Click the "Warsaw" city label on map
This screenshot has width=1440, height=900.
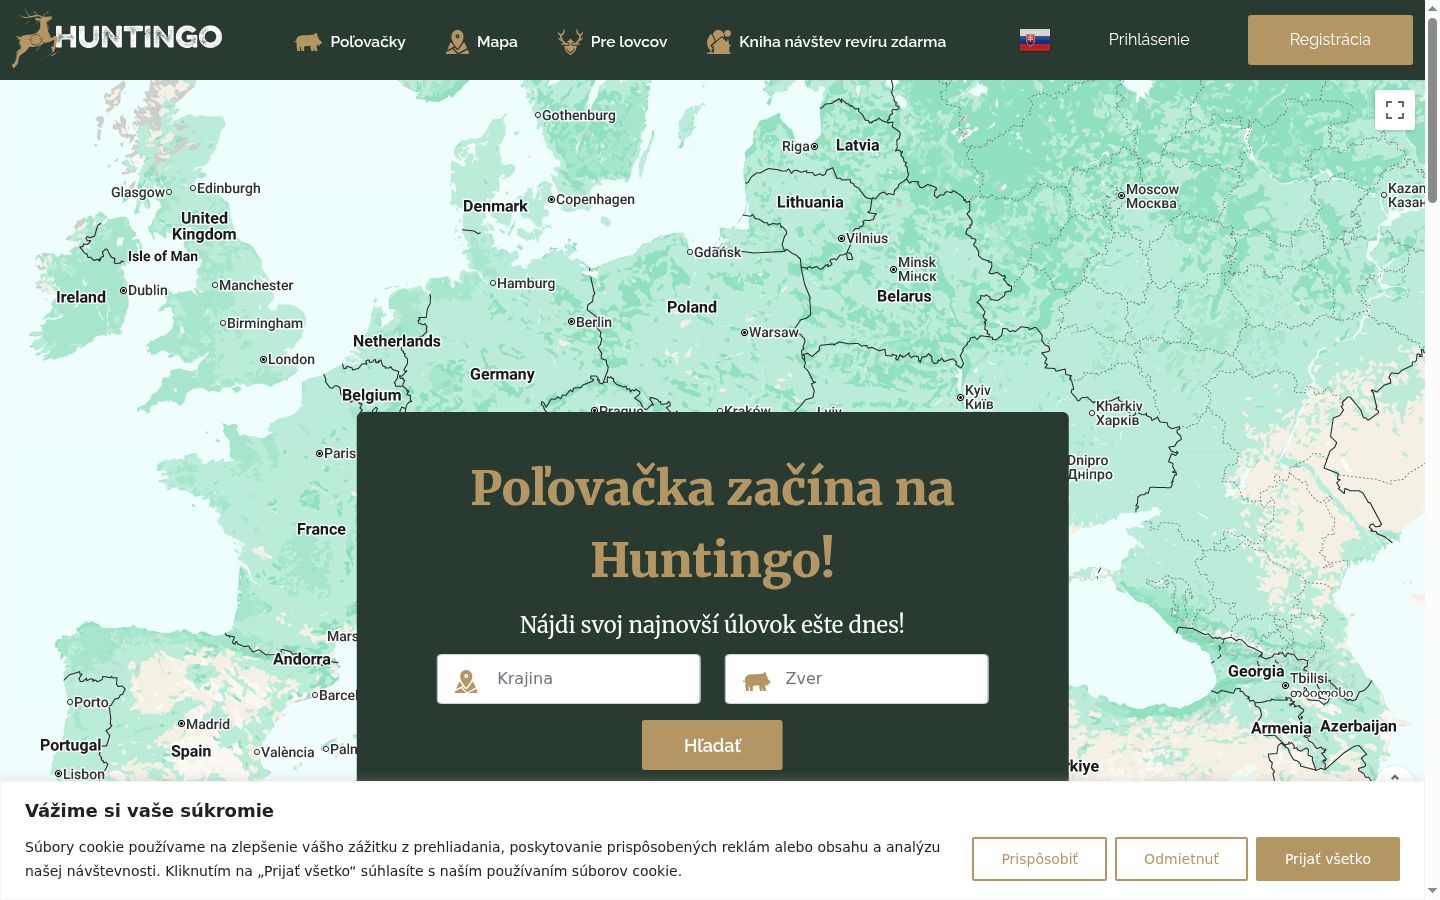[x=774, y=332]
